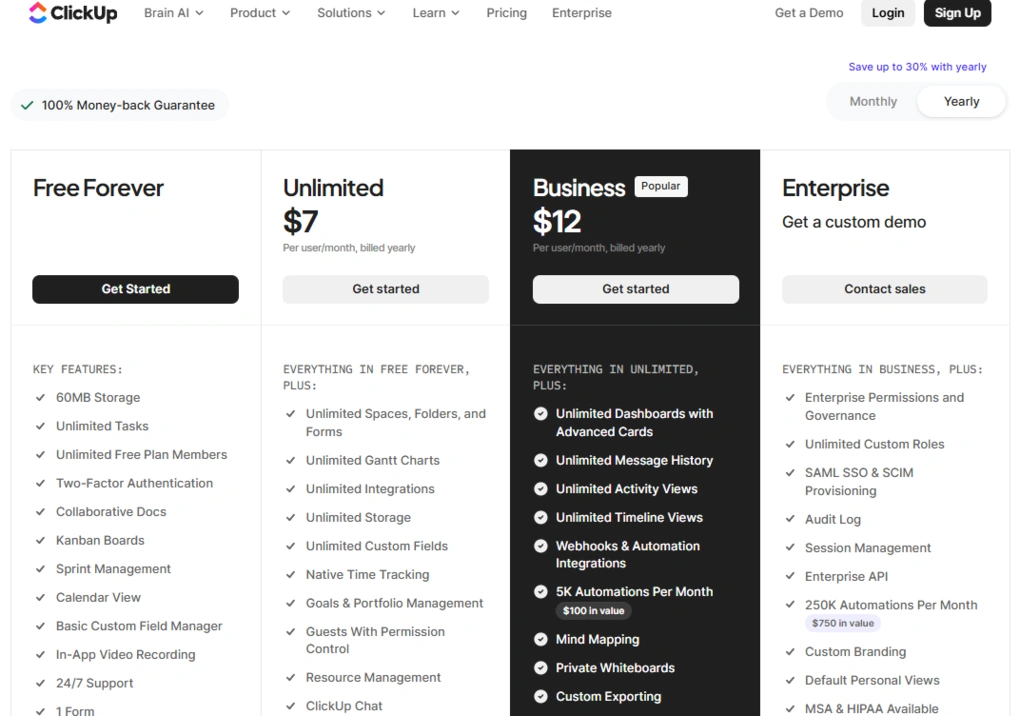Click checkmark beside Unlimited Gantt Charts
Screen dimensions: 1020x716
coord(291,460)
